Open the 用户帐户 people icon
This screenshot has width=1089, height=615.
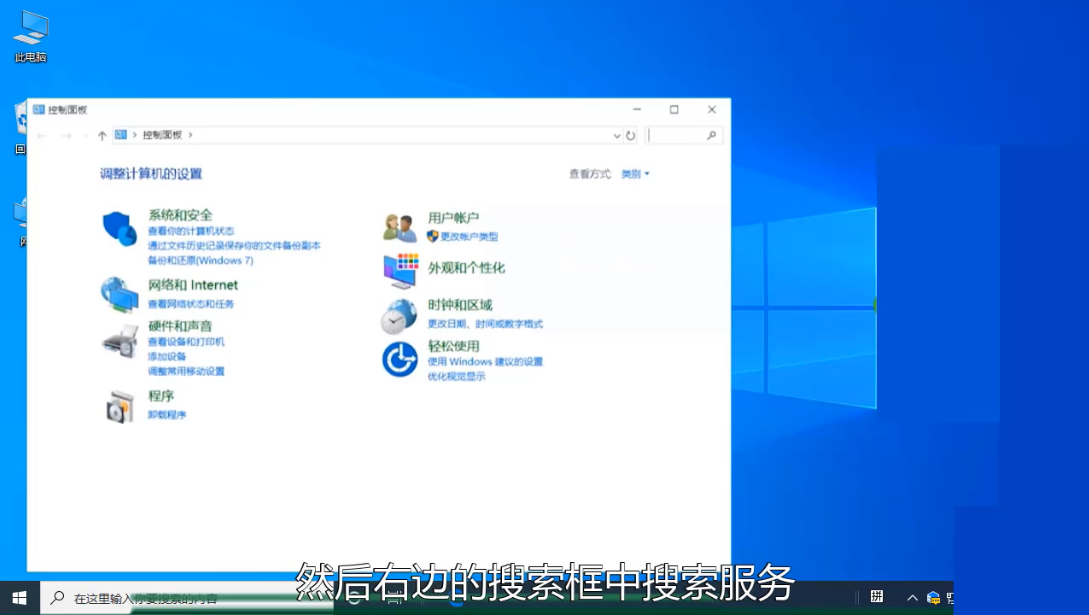tap(399, 228)
